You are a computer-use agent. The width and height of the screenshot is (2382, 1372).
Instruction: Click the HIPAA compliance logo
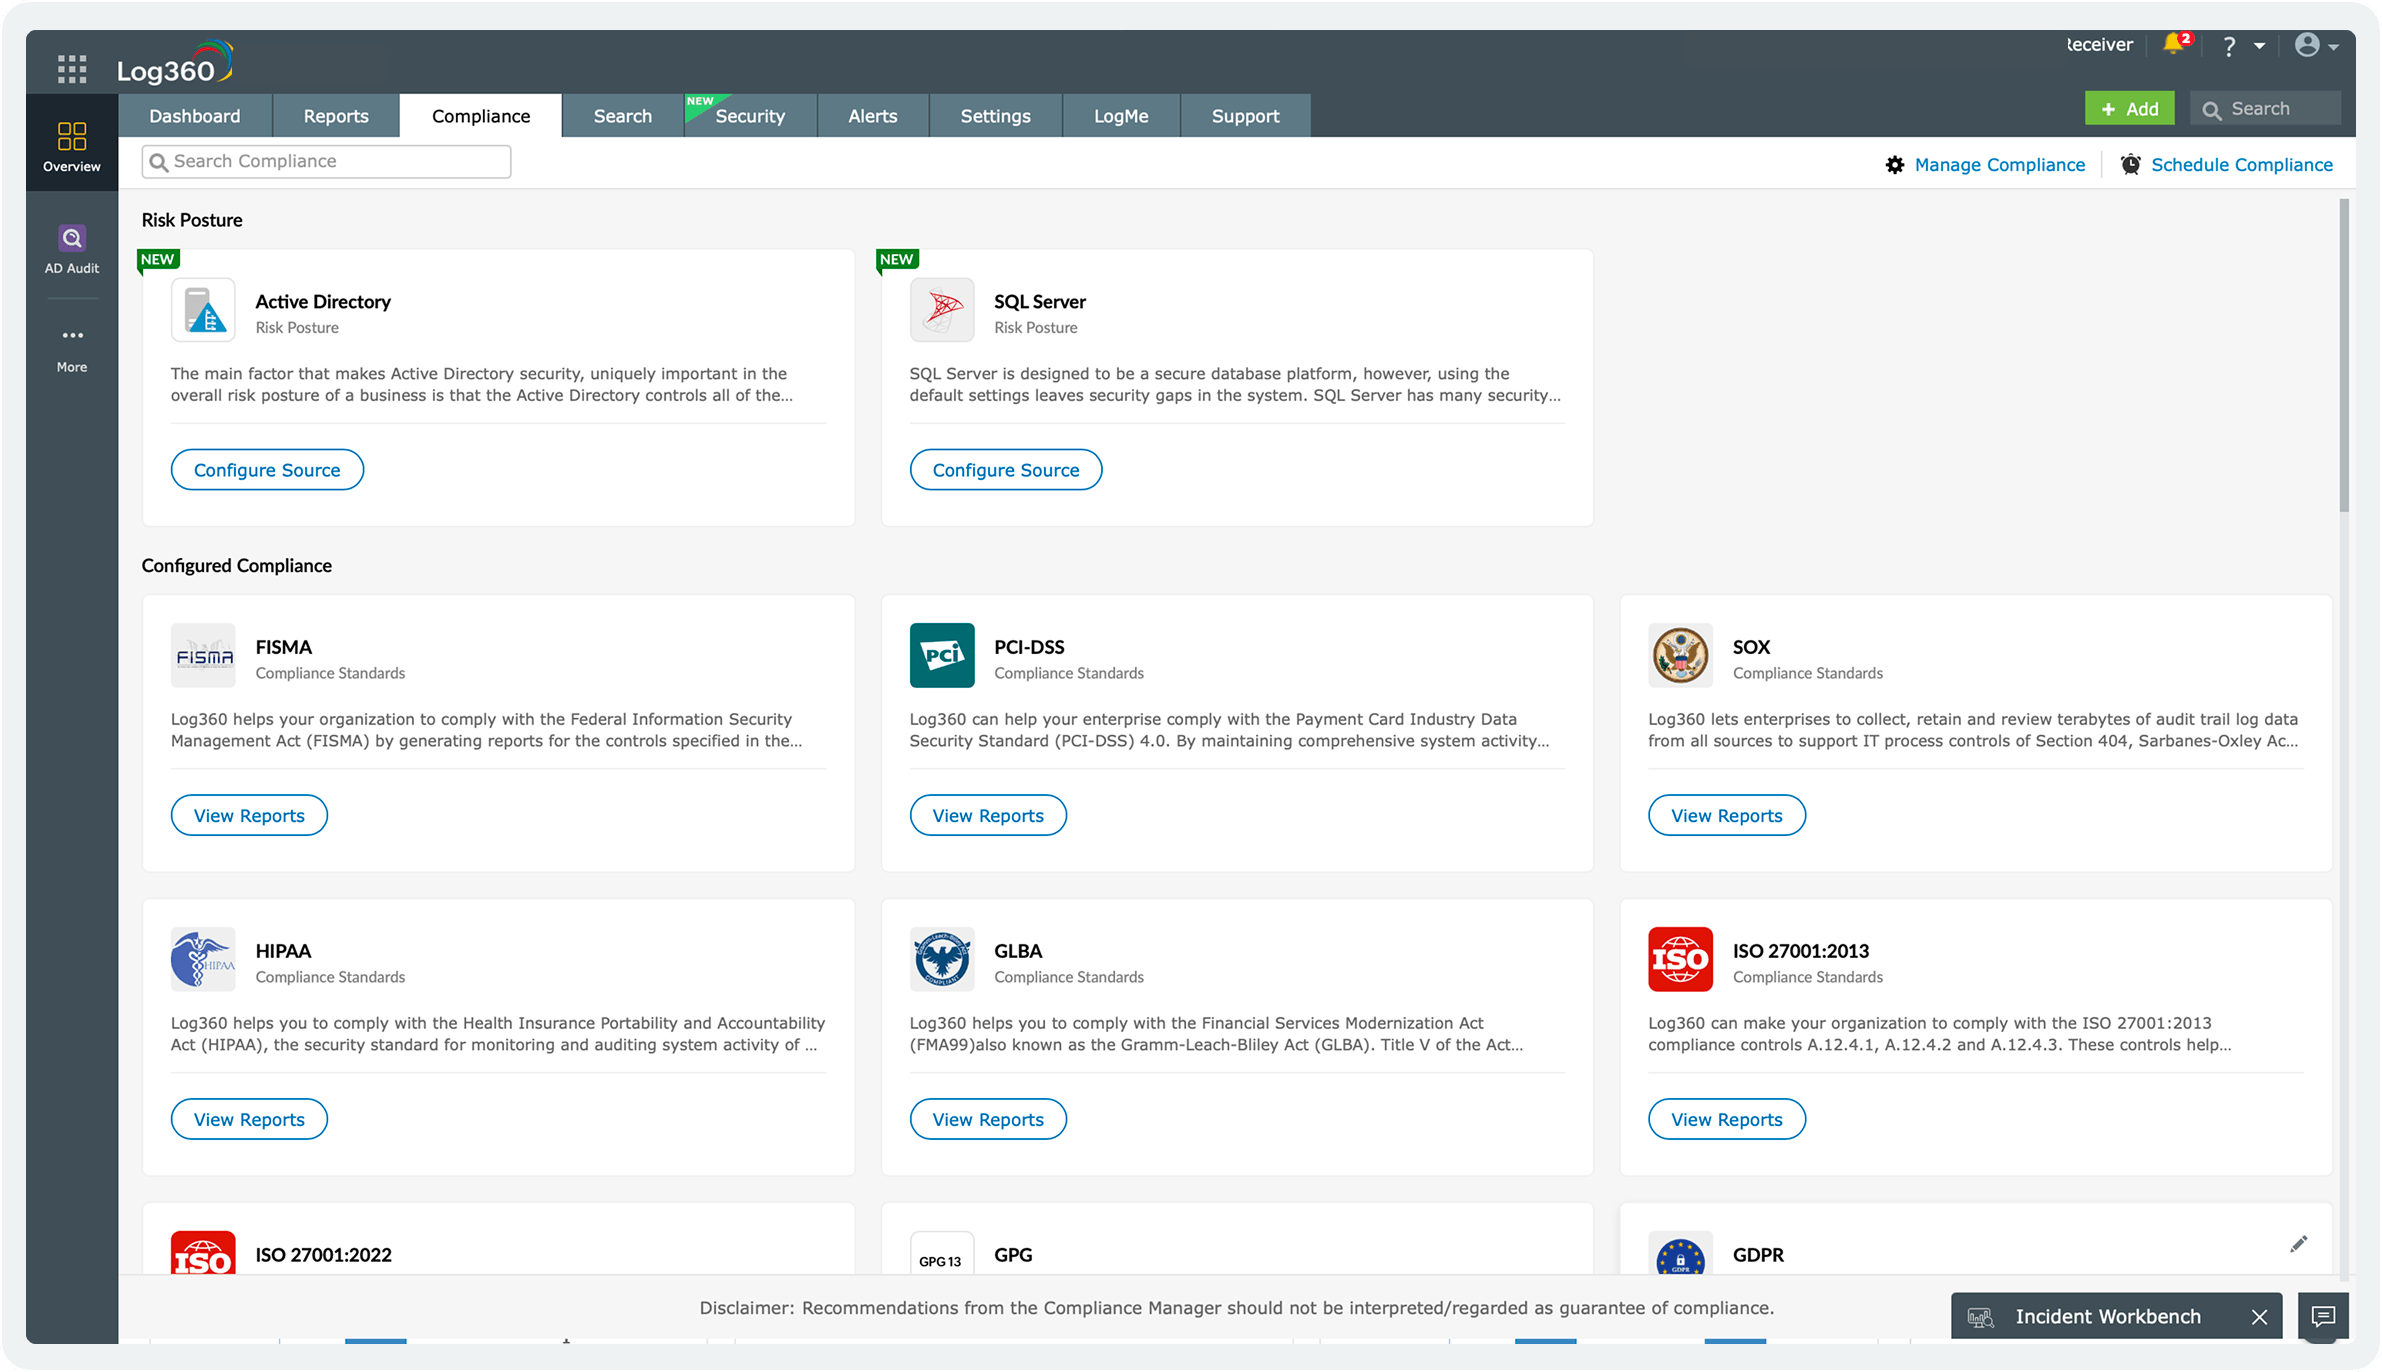[203, 960]
